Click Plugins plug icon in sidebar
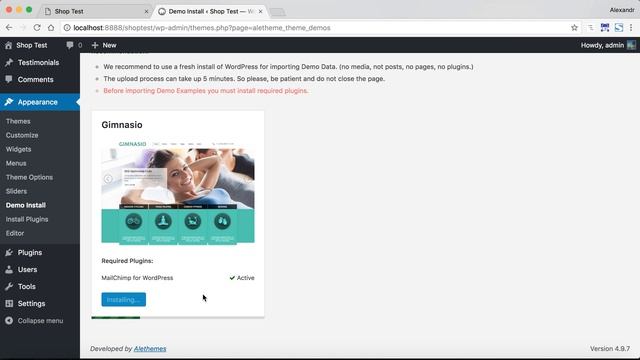This screenshot has height=360, width=640. (9, 253)
